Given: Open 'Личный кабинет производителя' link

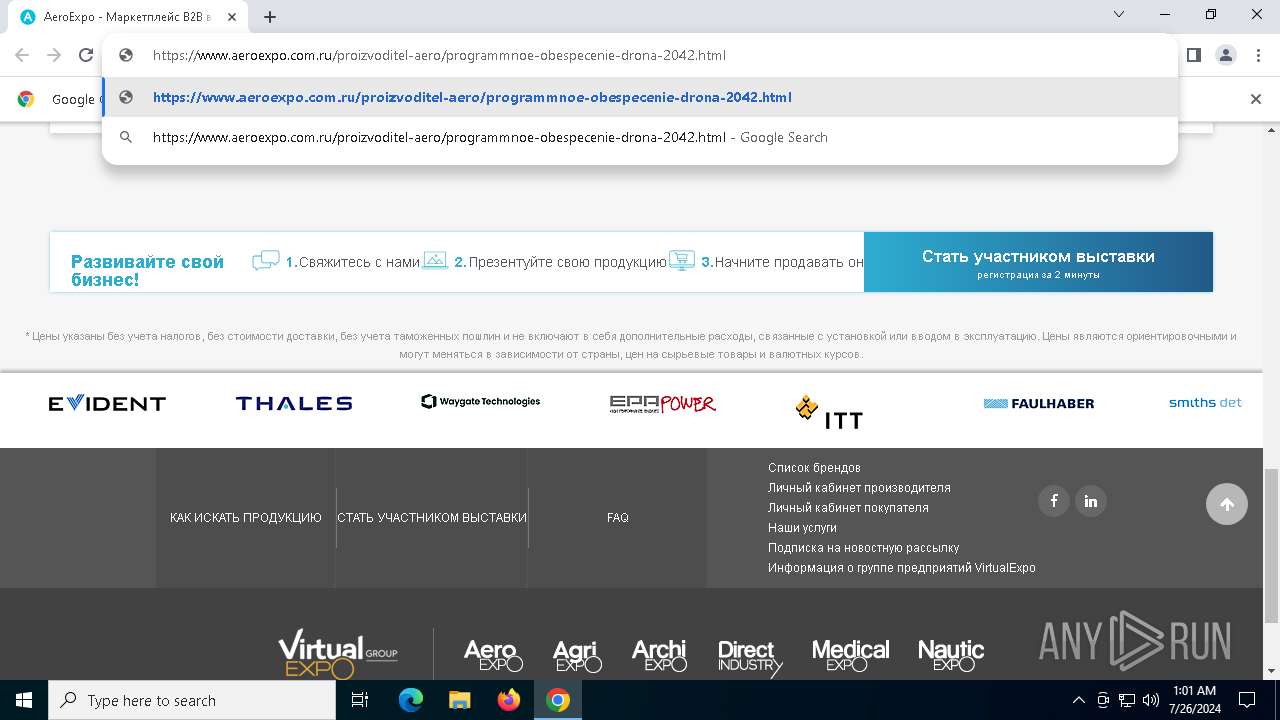Looking at the screenshot, I should (x=859, y=488).
